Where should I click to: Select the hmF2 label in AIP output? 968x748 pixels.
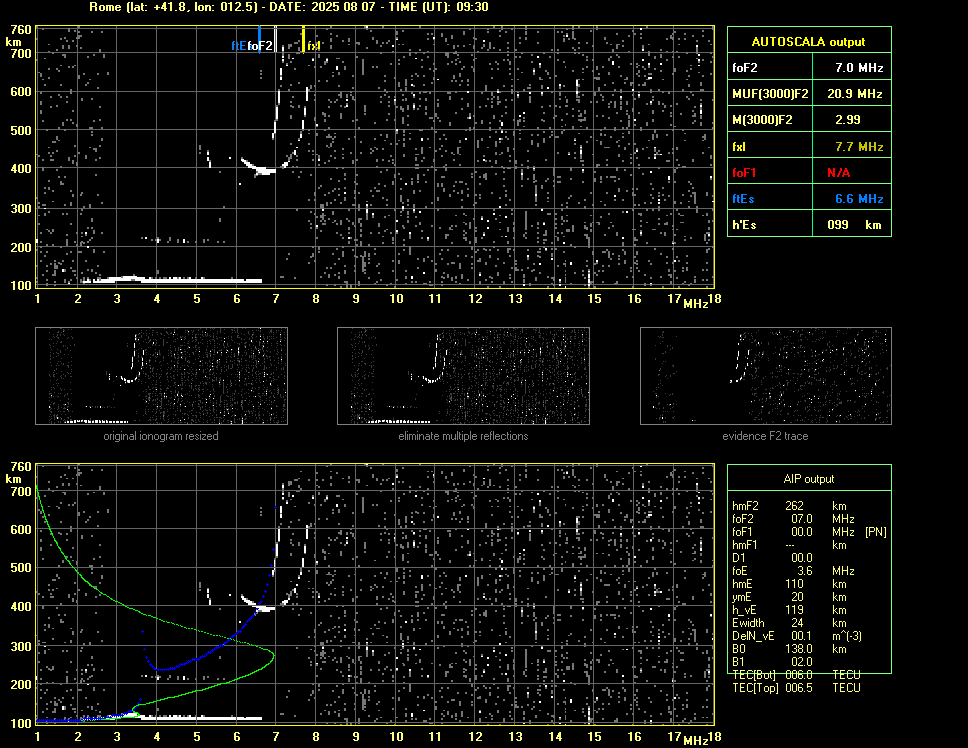coord(746,506)
